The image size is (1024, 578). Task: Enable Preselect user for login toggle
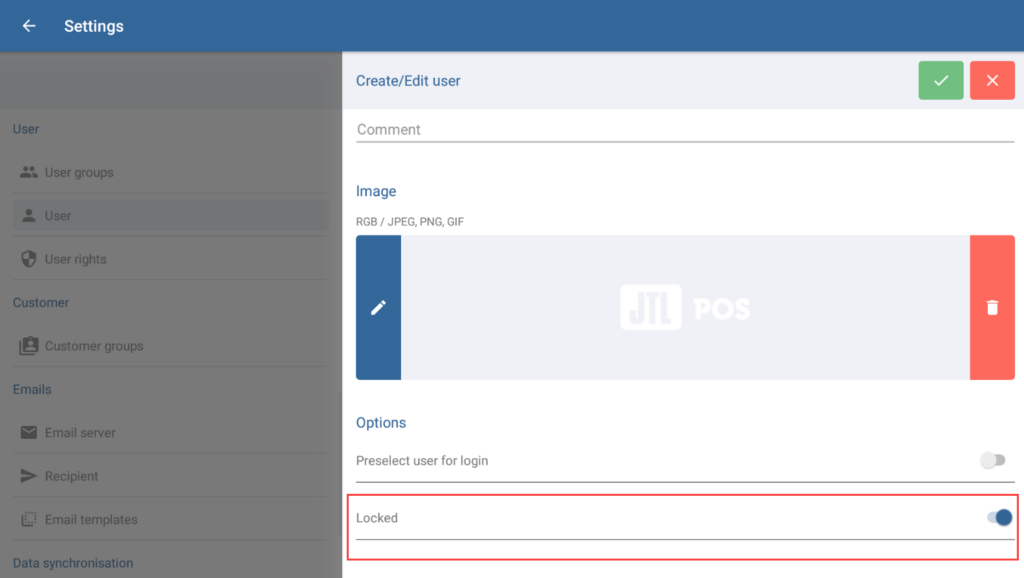(x=992, y=461)
